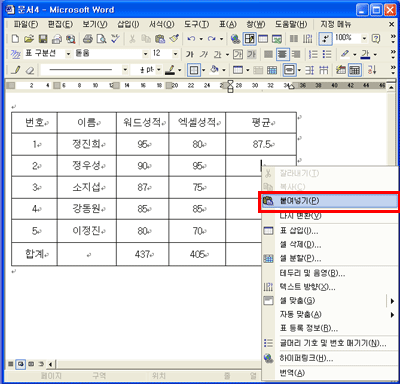Image resolution: width=400 pixels, height=384 pixels.
Task: Toggle the bulleted list
Action: tap(327, 54)
